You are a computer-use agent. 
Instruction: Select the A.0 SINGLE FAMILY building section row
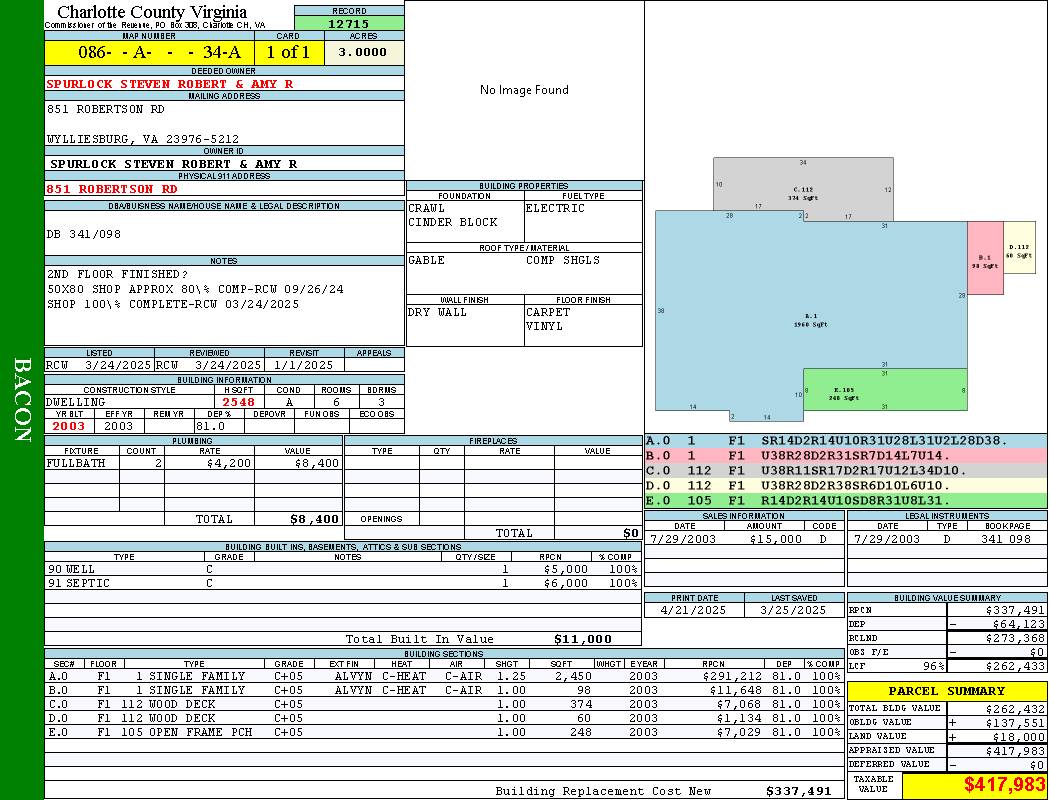click(444, 676)
